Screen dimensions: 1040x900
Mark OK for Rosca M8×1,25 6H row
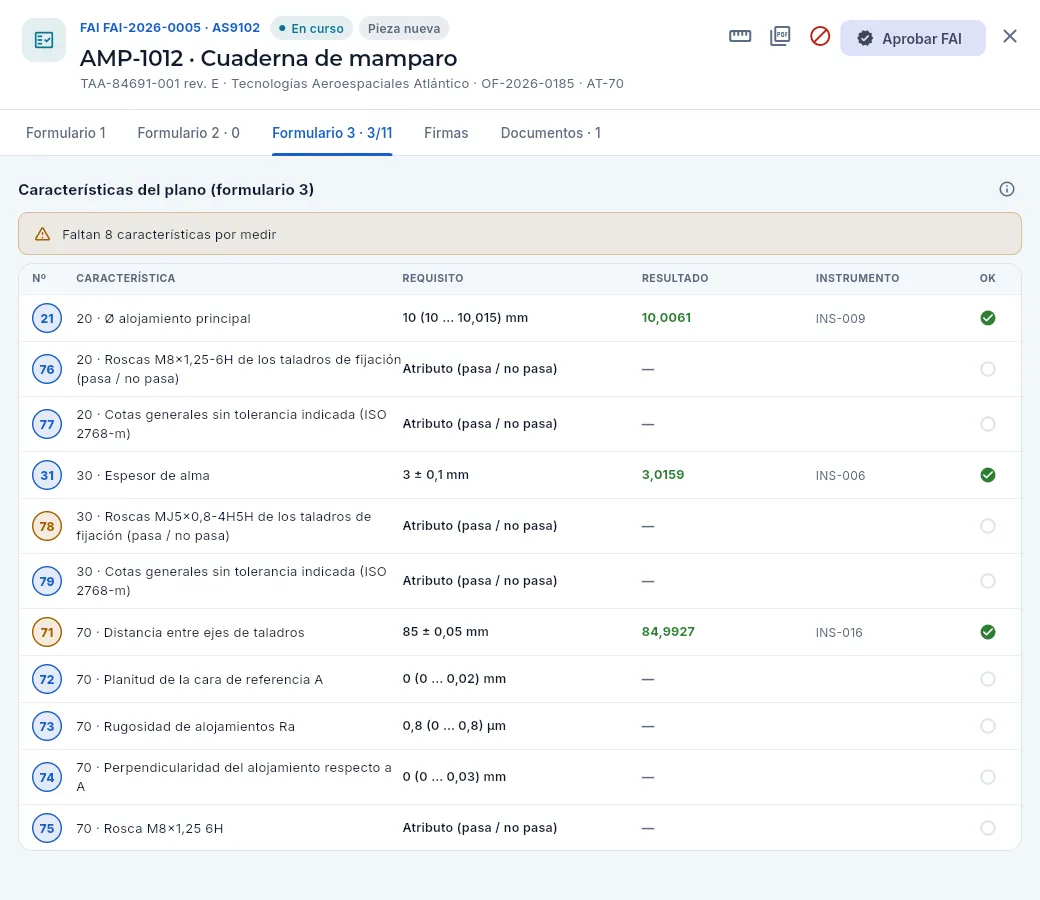pyautogui.click(x=988, y=828)
